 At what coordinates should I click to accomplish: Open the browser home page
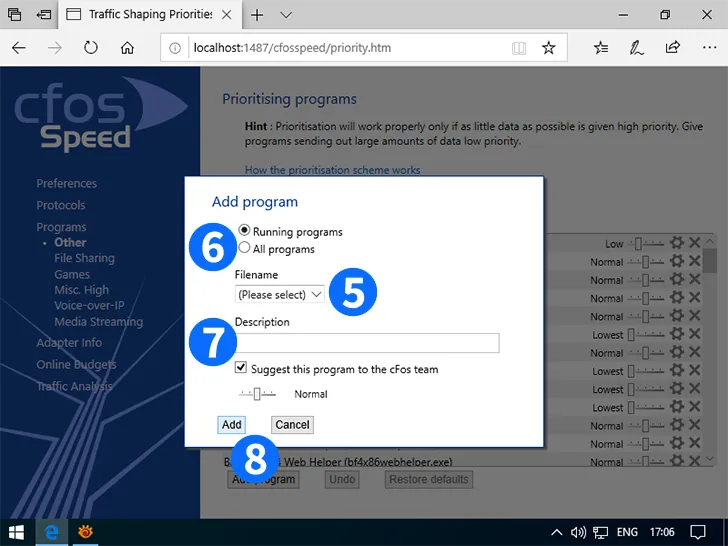tap(127, 47)
